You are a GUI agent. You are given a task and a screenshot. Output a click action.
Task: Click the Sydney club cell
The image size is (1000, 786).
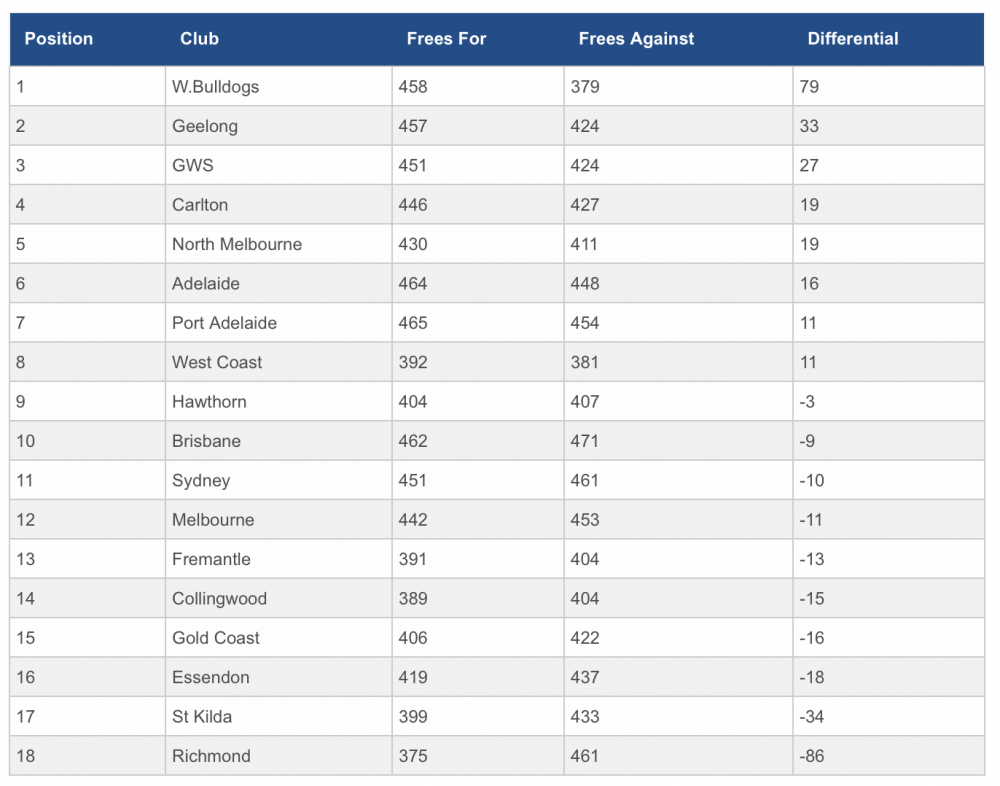[x=279, y=480]
